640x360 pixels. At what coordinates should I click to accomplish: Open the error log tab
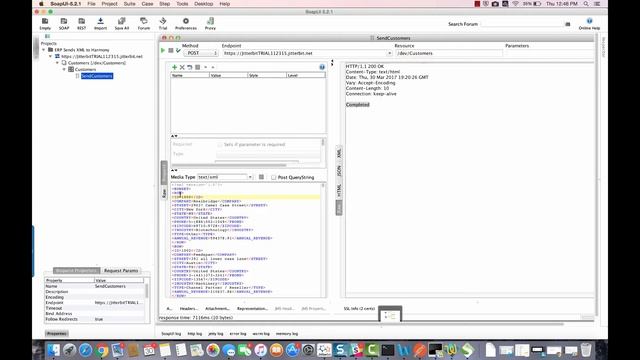(x=238, y=334)
